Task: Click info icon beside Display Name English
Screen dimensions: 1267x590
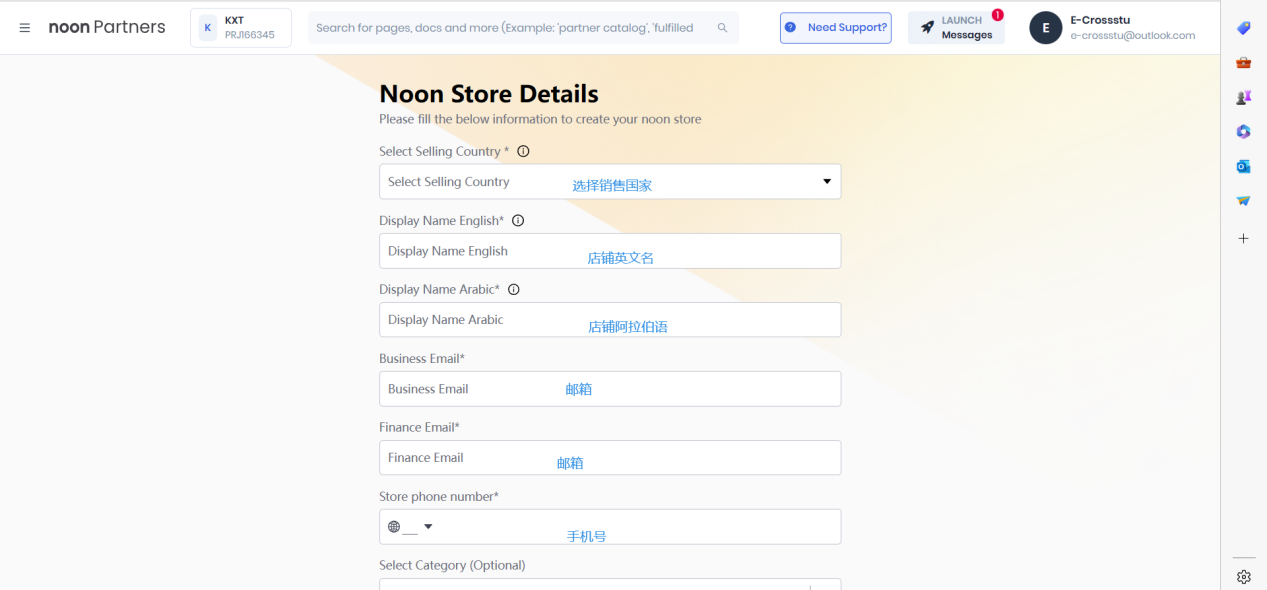Action: [518, 221]
